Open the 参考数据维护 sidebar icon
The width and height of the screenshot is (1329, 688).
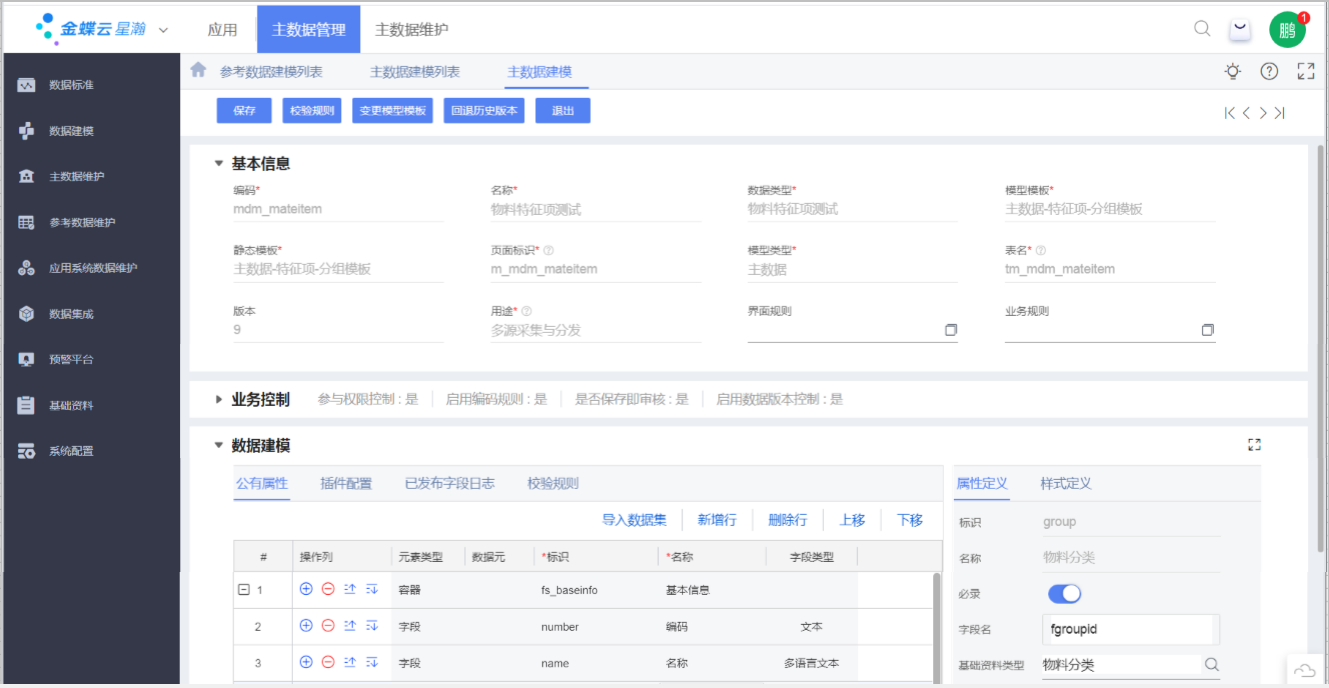[27, 222]
